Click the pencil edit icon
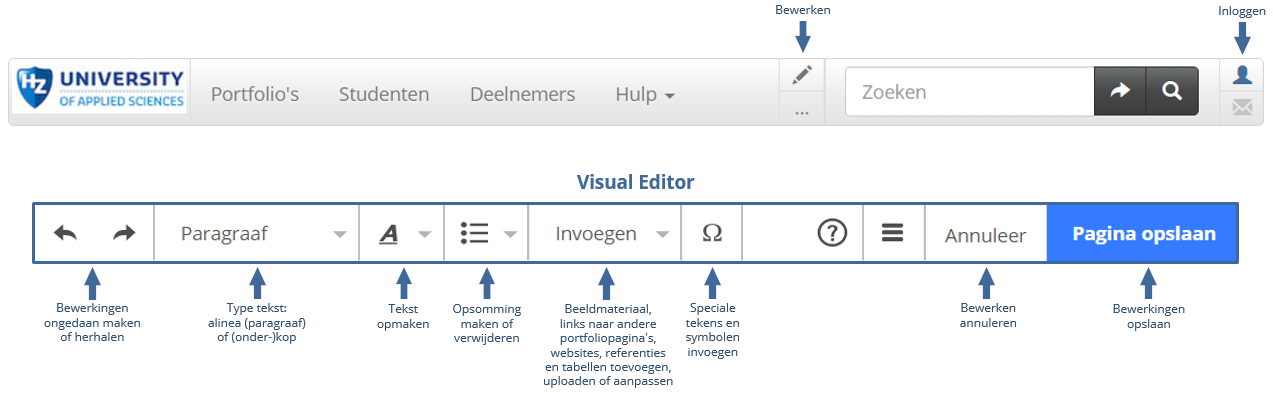This screenshot has width=1273, height=393. click(802, 75)
